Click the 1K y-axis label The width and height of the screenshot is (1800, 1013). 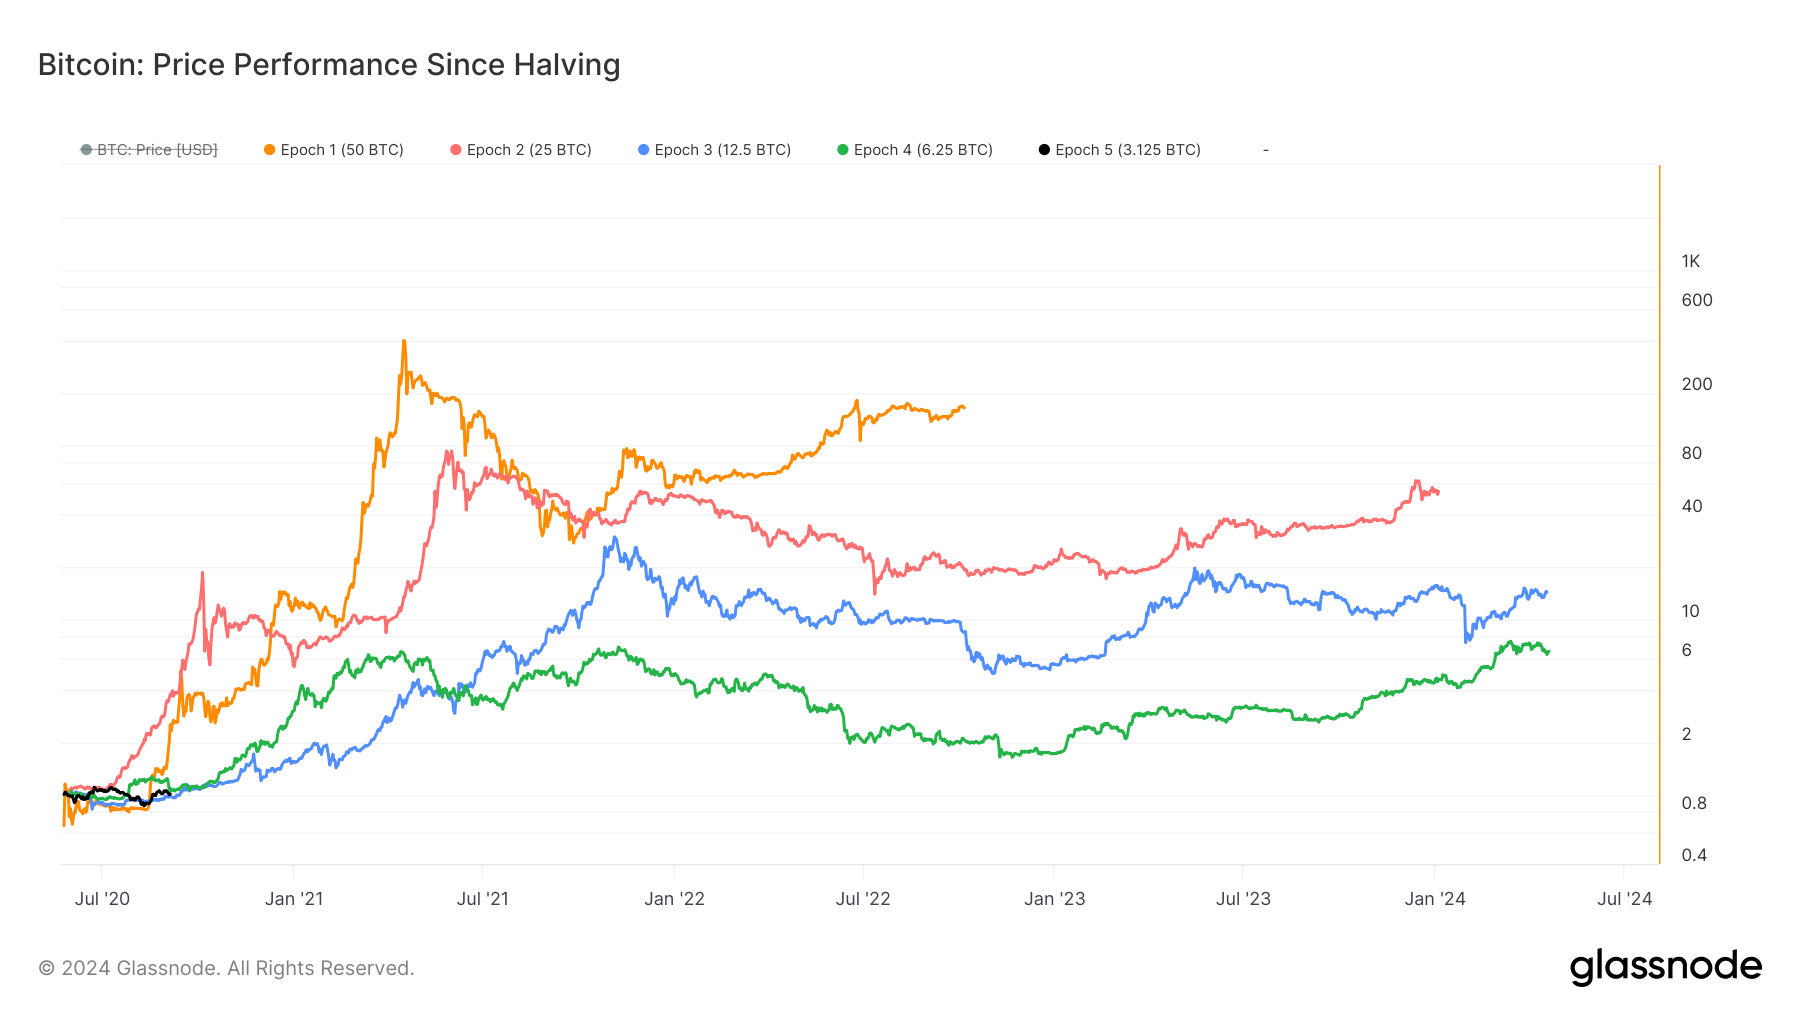(x=1690, y=262)
